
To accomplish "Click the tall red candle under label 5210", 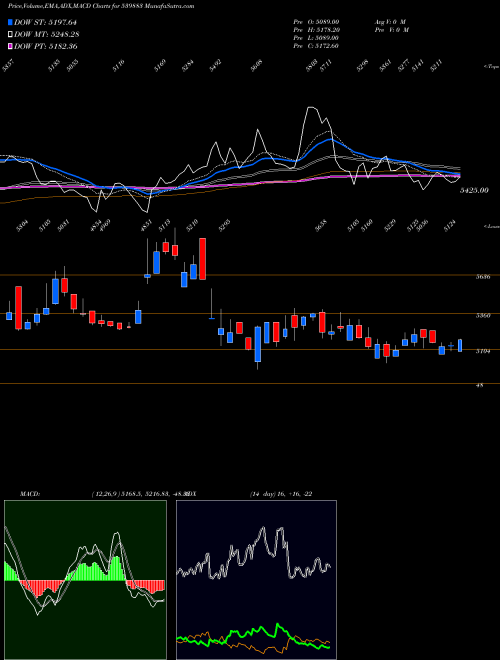I will click(x=202, y=259).
